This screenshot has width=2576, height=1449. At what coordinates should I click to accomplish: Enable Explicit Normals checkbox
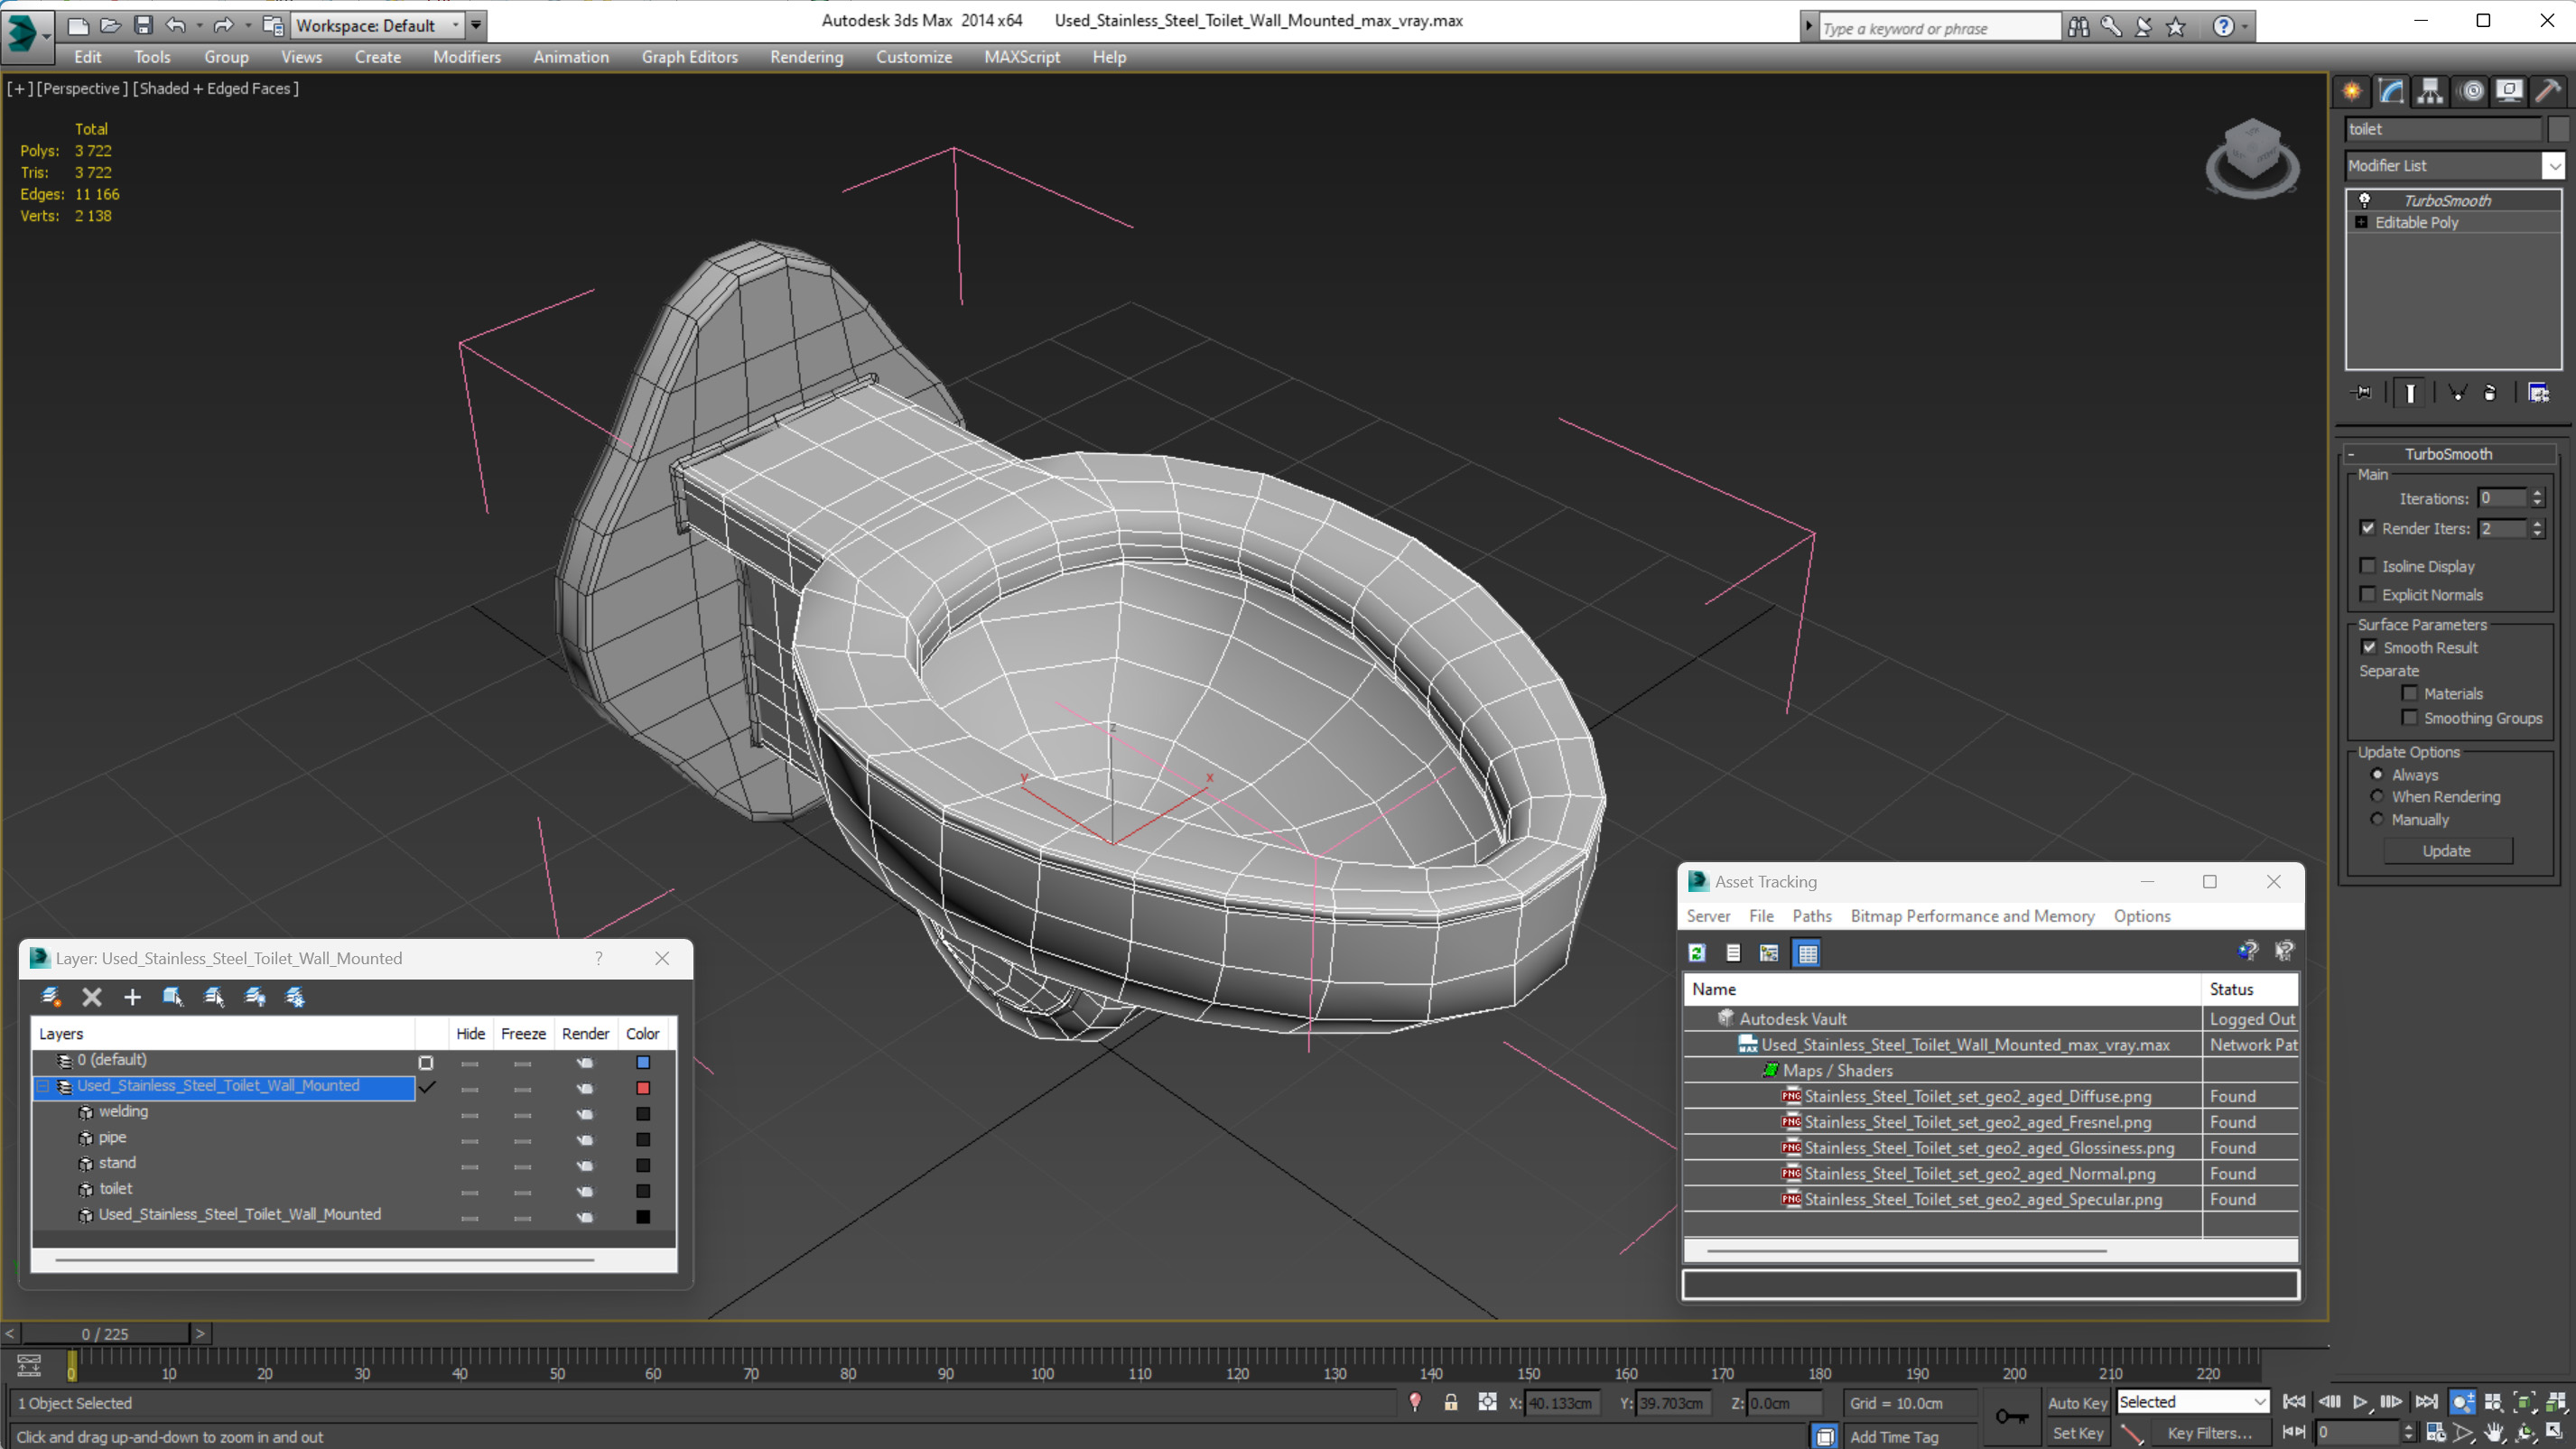[2368, 594]
